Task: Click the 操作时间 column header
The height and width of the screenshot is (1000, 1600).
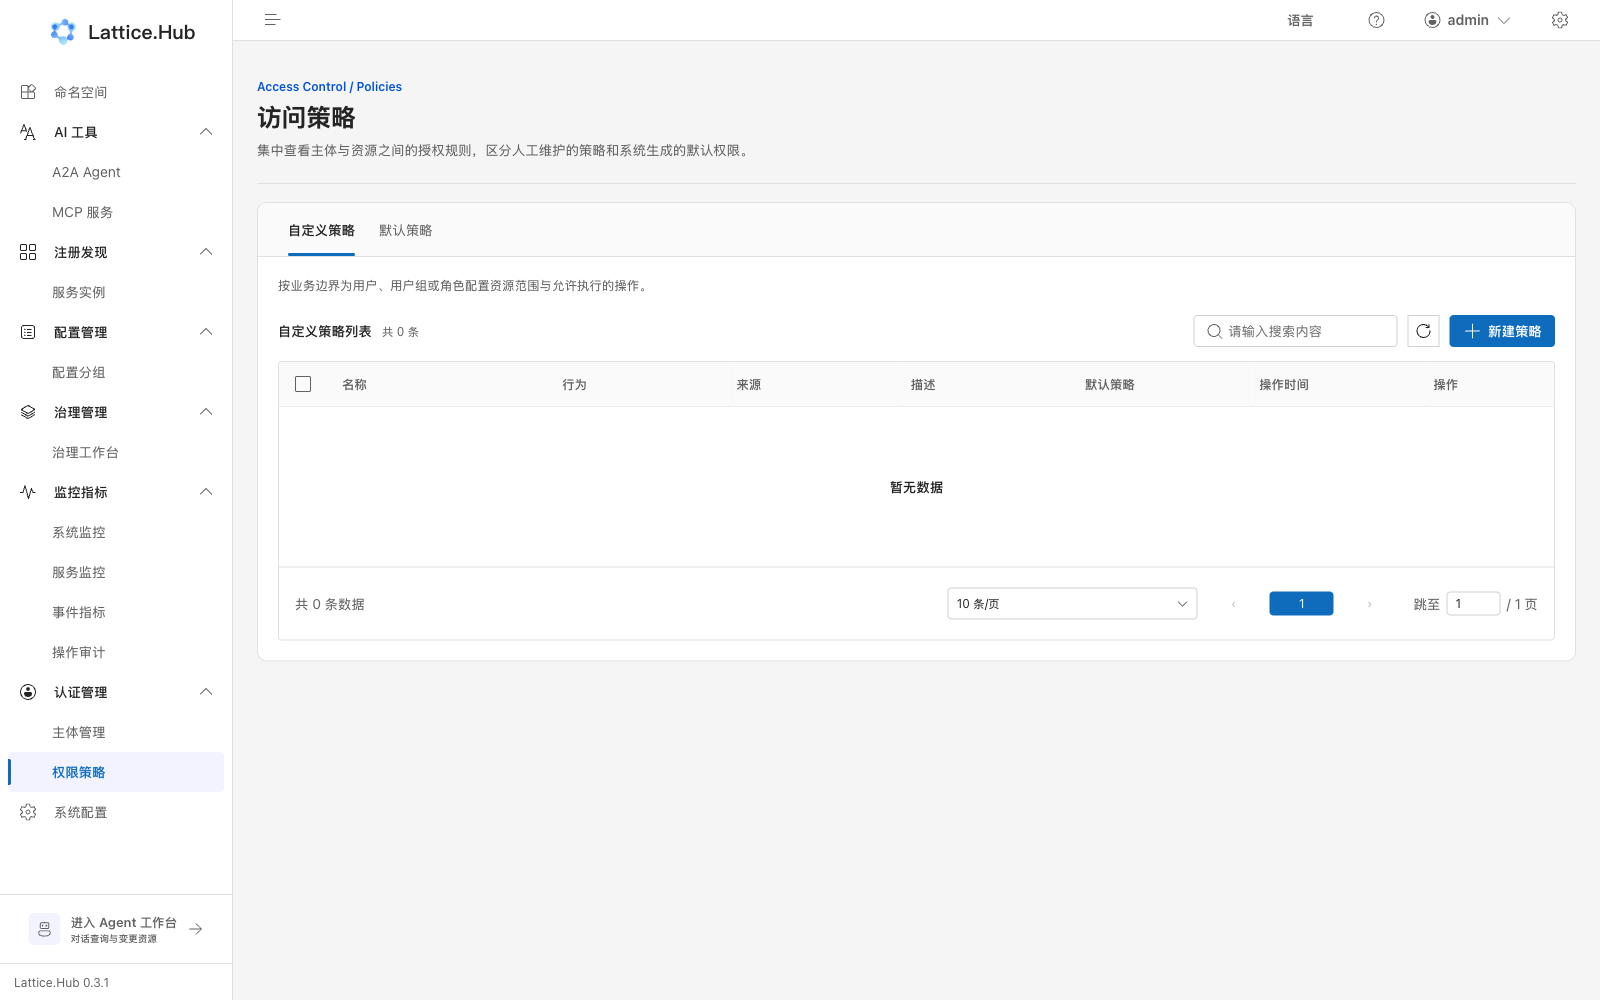Action: pyautogui.click(x=1283, y=385)
